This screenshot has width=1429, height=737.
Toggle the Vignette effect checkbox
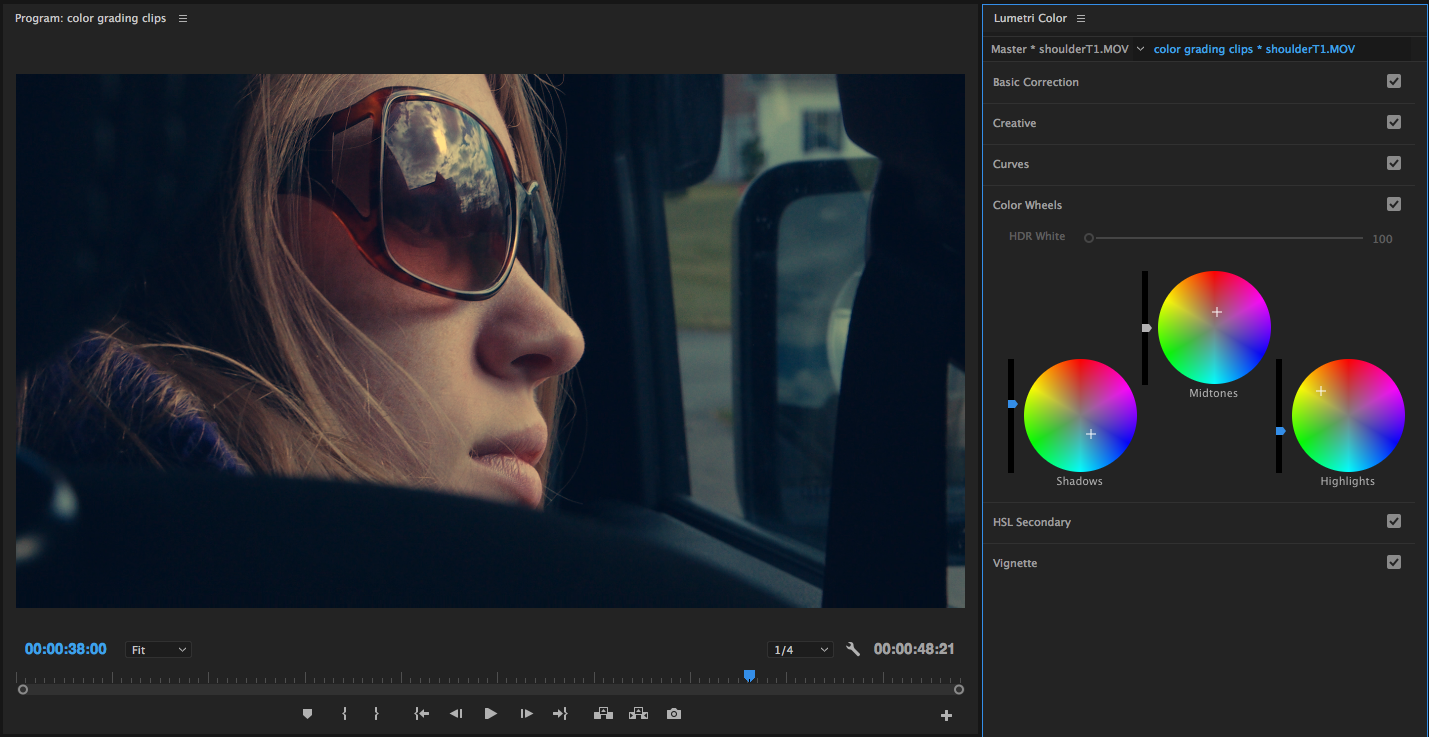(1393, 561)
